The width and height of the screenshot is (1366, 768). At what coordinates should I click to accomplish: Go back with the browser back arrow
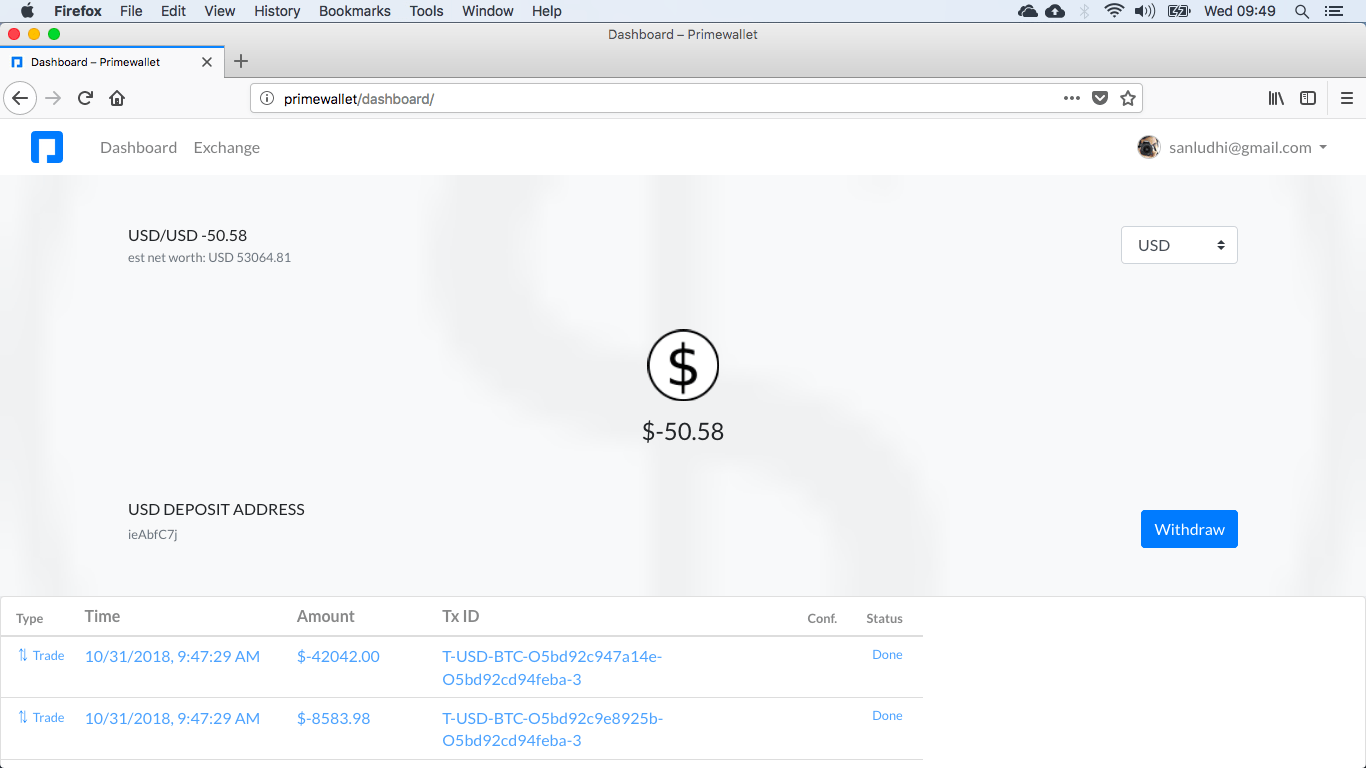(x=20, y=98)
